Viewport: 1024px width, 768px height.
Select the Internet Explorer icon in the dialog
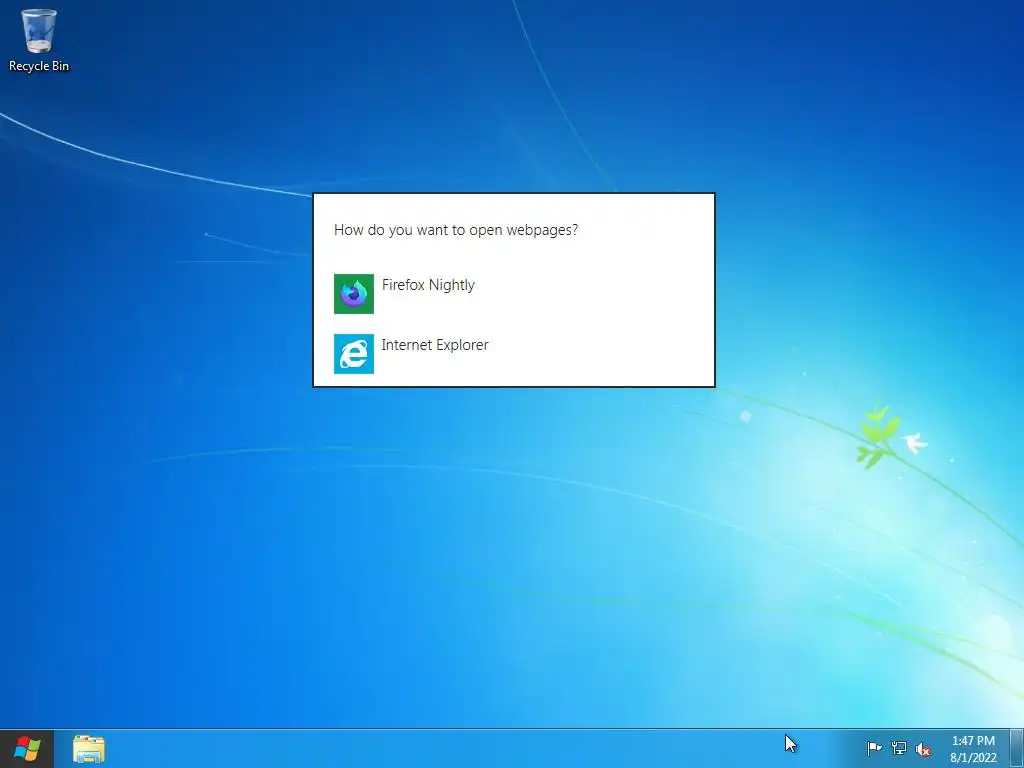pos(354,354)
